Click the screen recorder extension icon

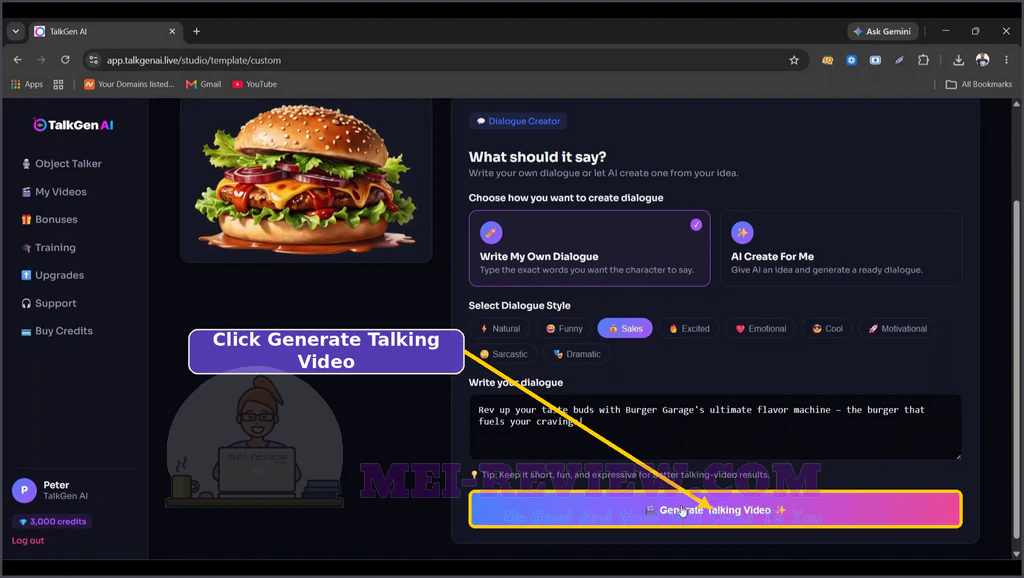click(875, 60)
